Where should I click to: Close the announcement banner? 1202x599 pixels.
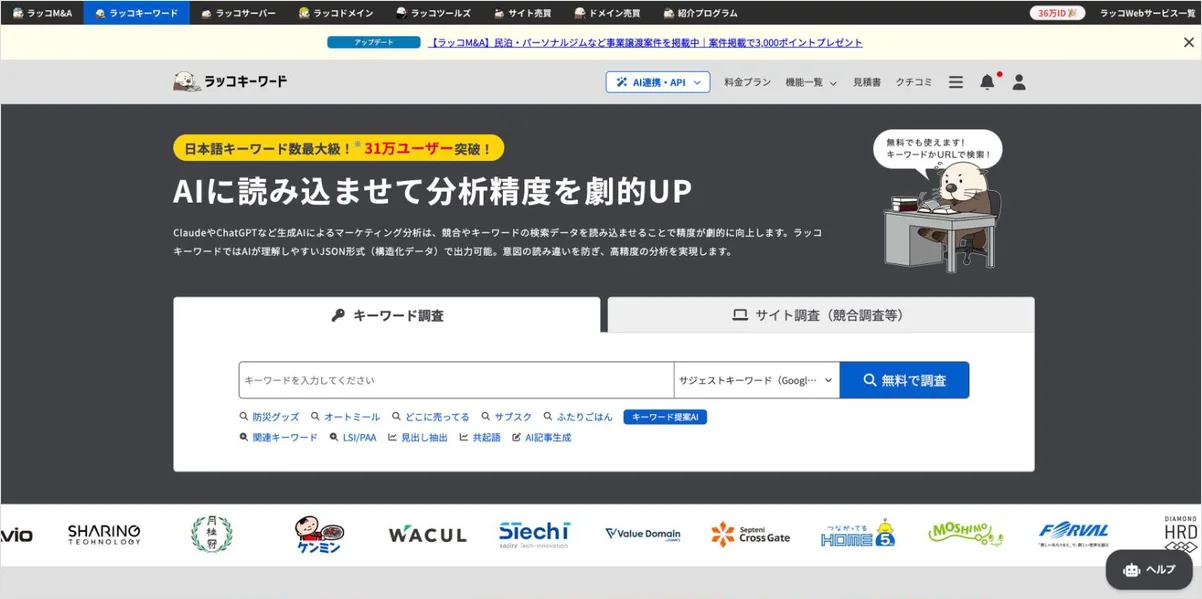coord(1188,42)
